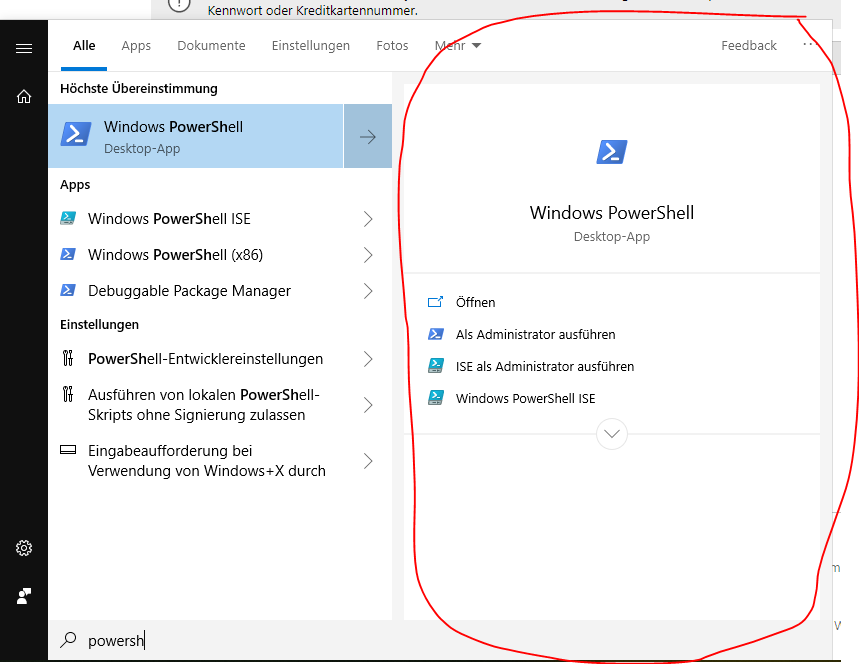Go to the Home icon in sidebar
This screenshot has width=859, height=664.
(x=24, y=97)
